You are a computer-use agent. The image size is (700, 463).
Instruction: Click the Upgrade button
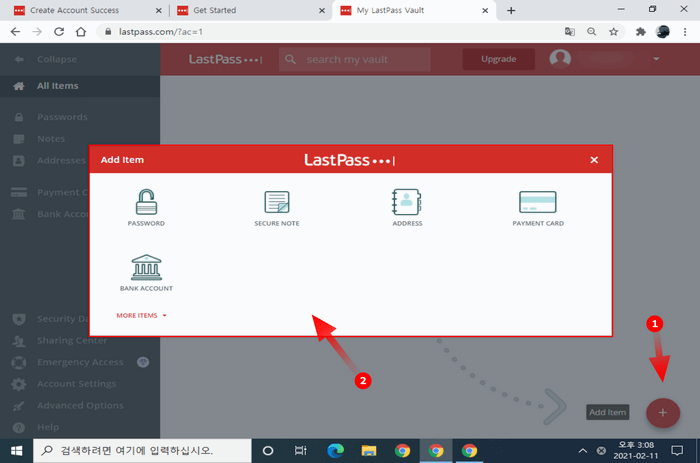[499, 59]
